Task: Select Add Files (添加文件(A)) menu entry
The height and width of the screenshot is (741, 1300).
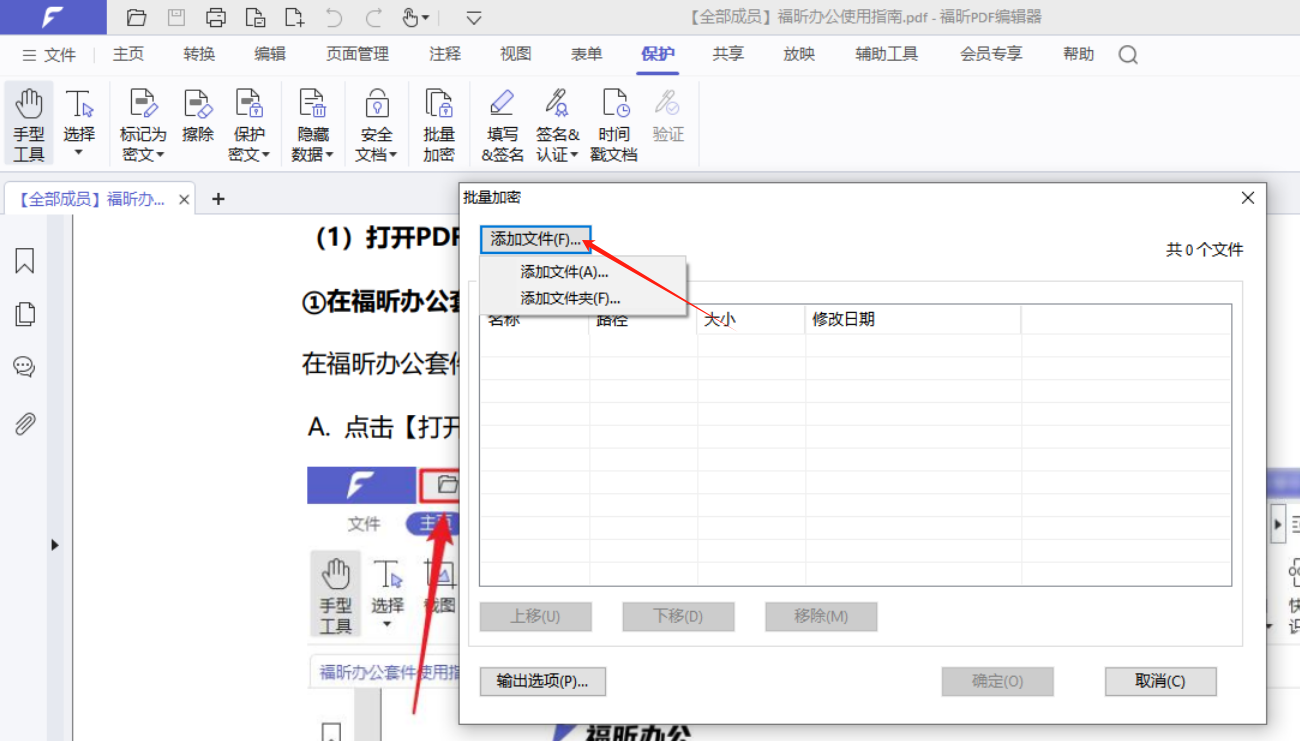Action: click(x=564, y=272)
